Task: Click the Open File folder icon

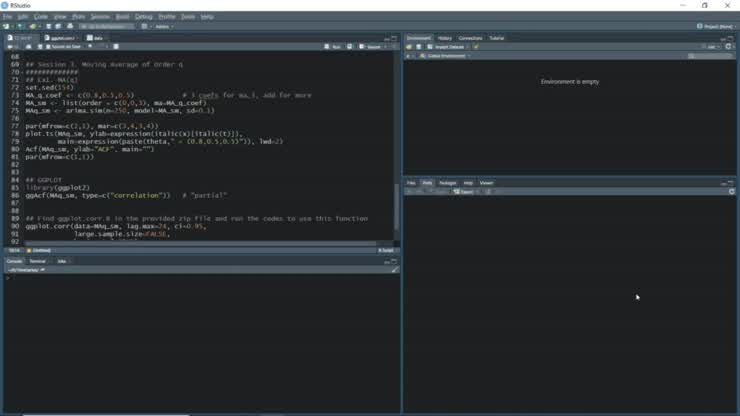Action: click(32, 26)
